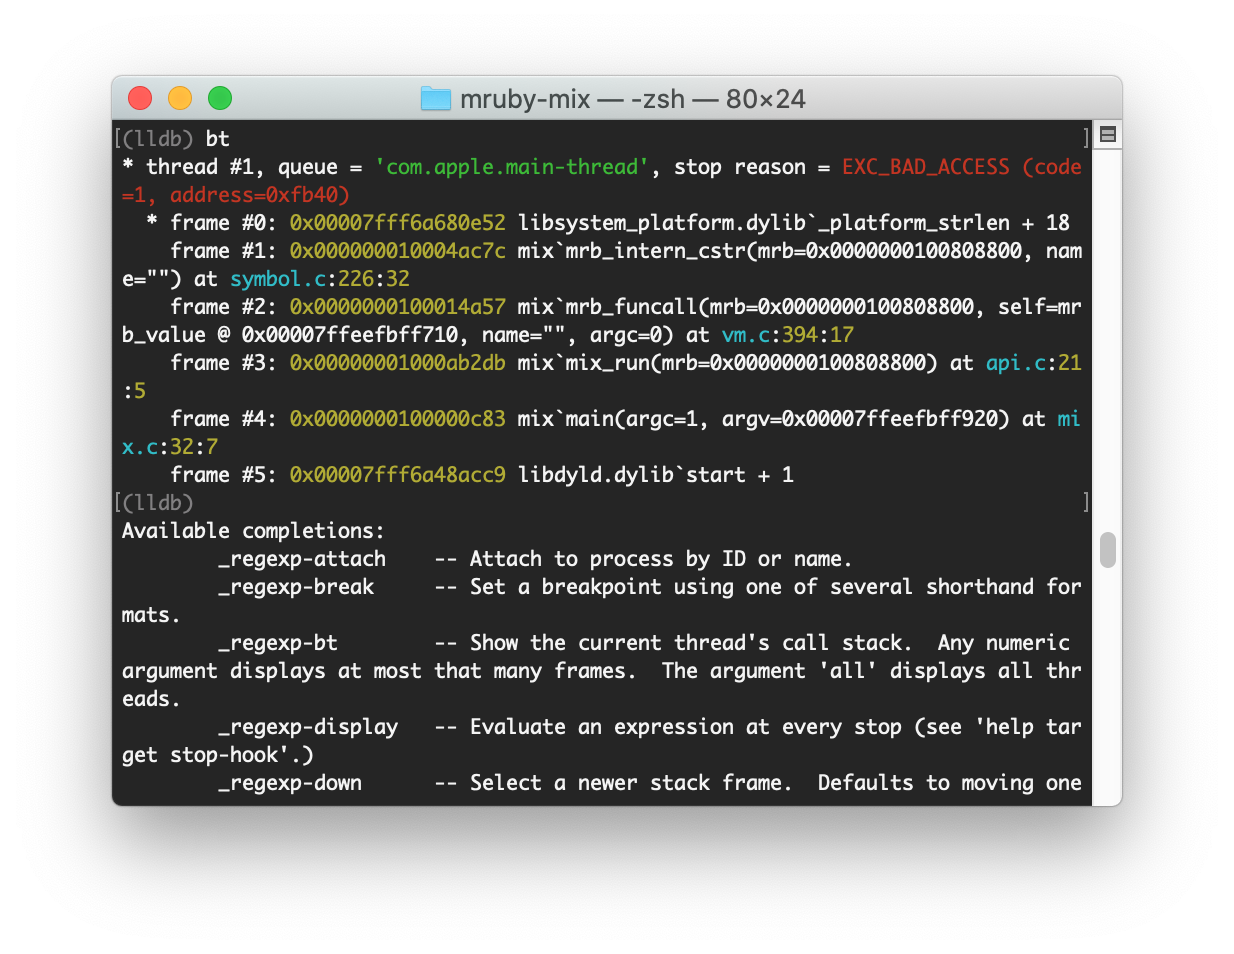The width and height of the screenshot is (1234, 954).
Task: Click the _regexp-break completion entry
Action: click(296, 587)
